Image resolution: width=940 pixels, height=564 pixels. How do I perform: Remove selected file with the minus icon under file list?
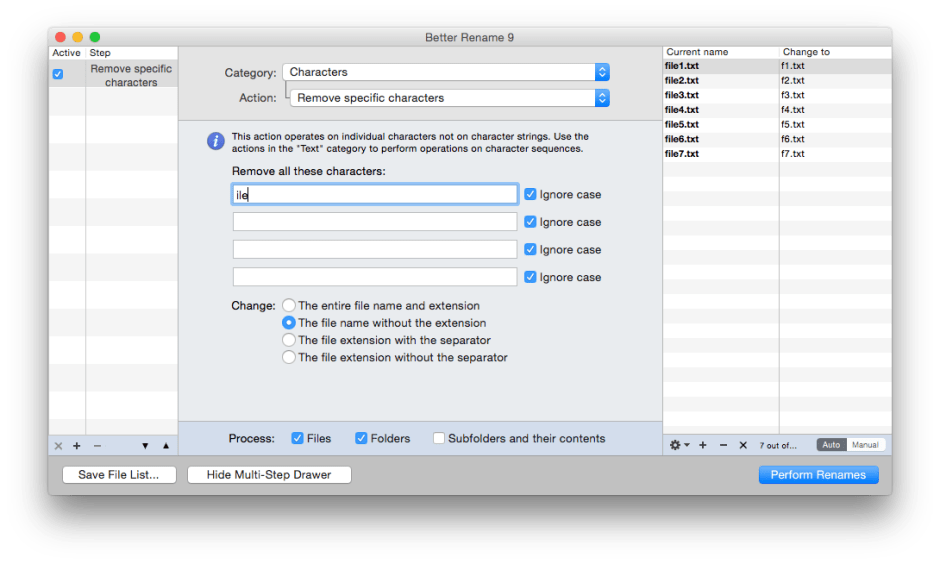723,445
